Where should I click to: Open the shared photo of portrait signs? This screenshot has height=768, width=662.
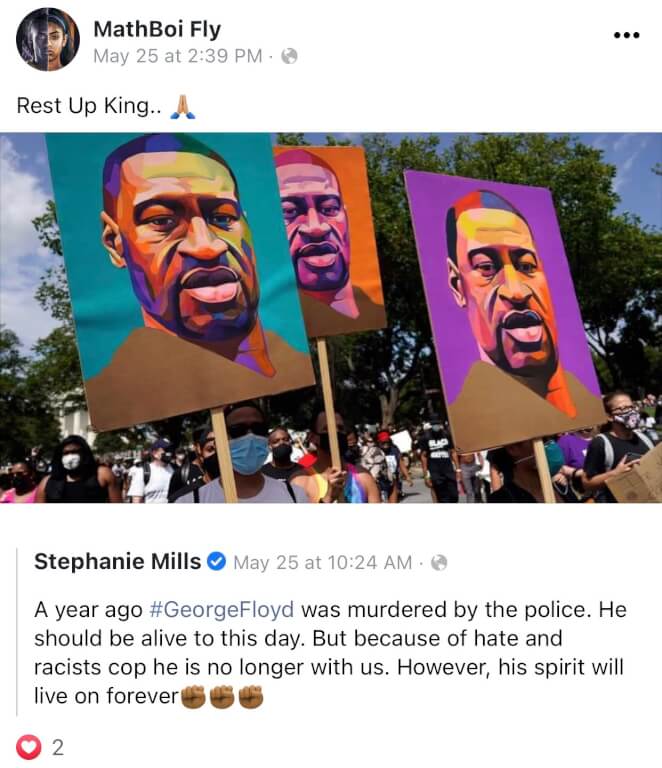point(331,318)
